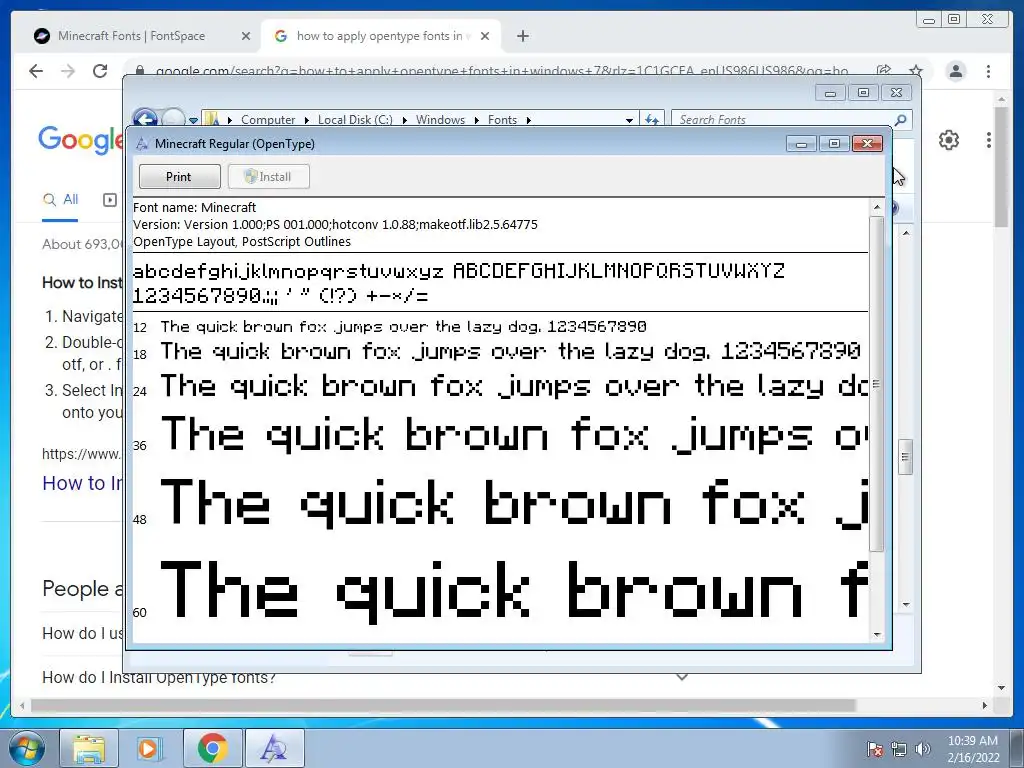Click the font viewer vertical scrollbar thumb
Screen dimensions: 1024x768
click(877, 384)
